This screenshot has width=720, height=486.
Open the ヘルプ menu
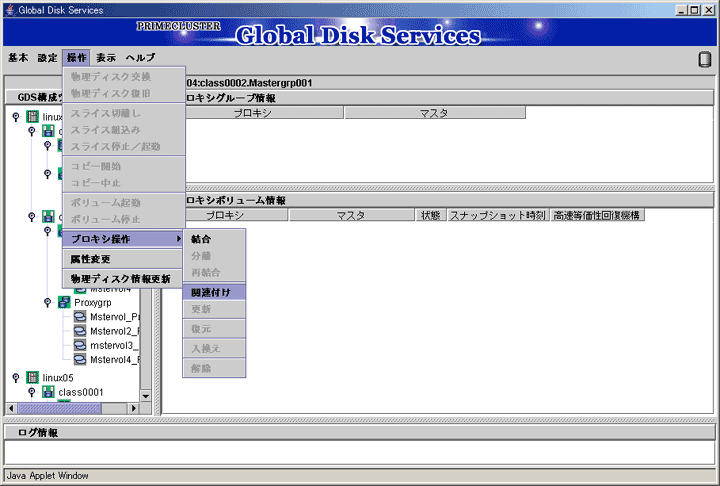(141, 58)
